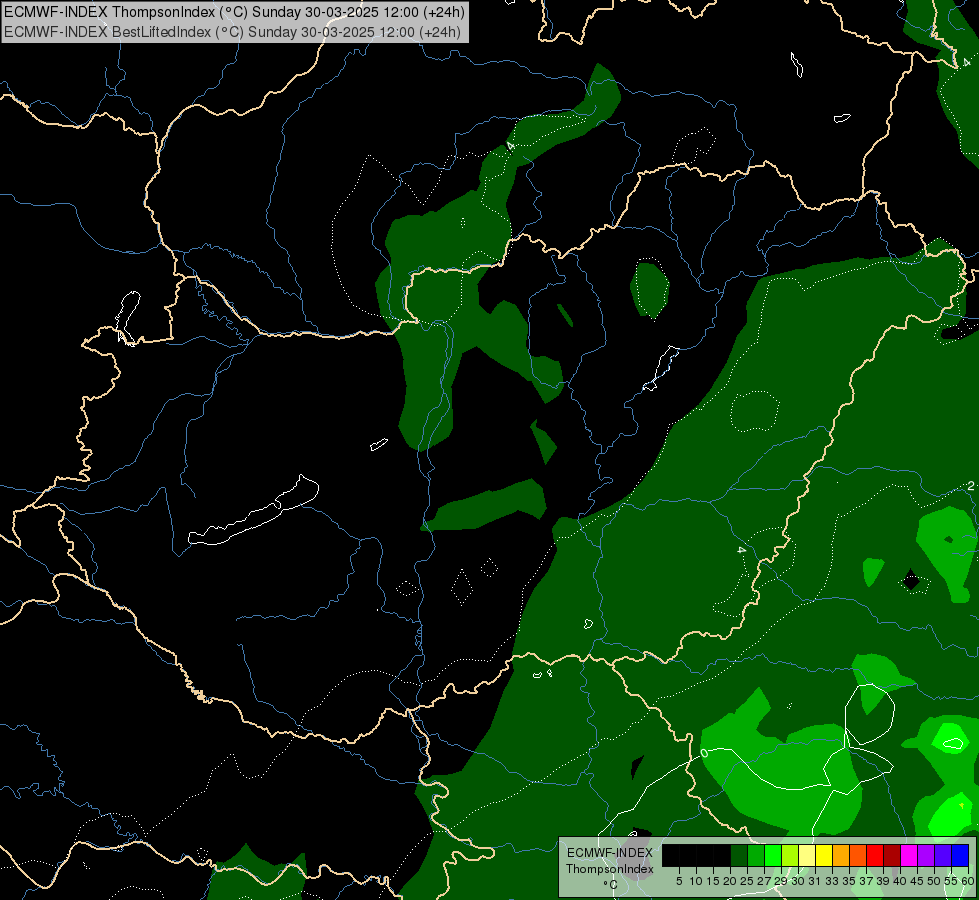
Task: Click the legend label ECMWF-INDEX
Action: [x=610, y=853]
